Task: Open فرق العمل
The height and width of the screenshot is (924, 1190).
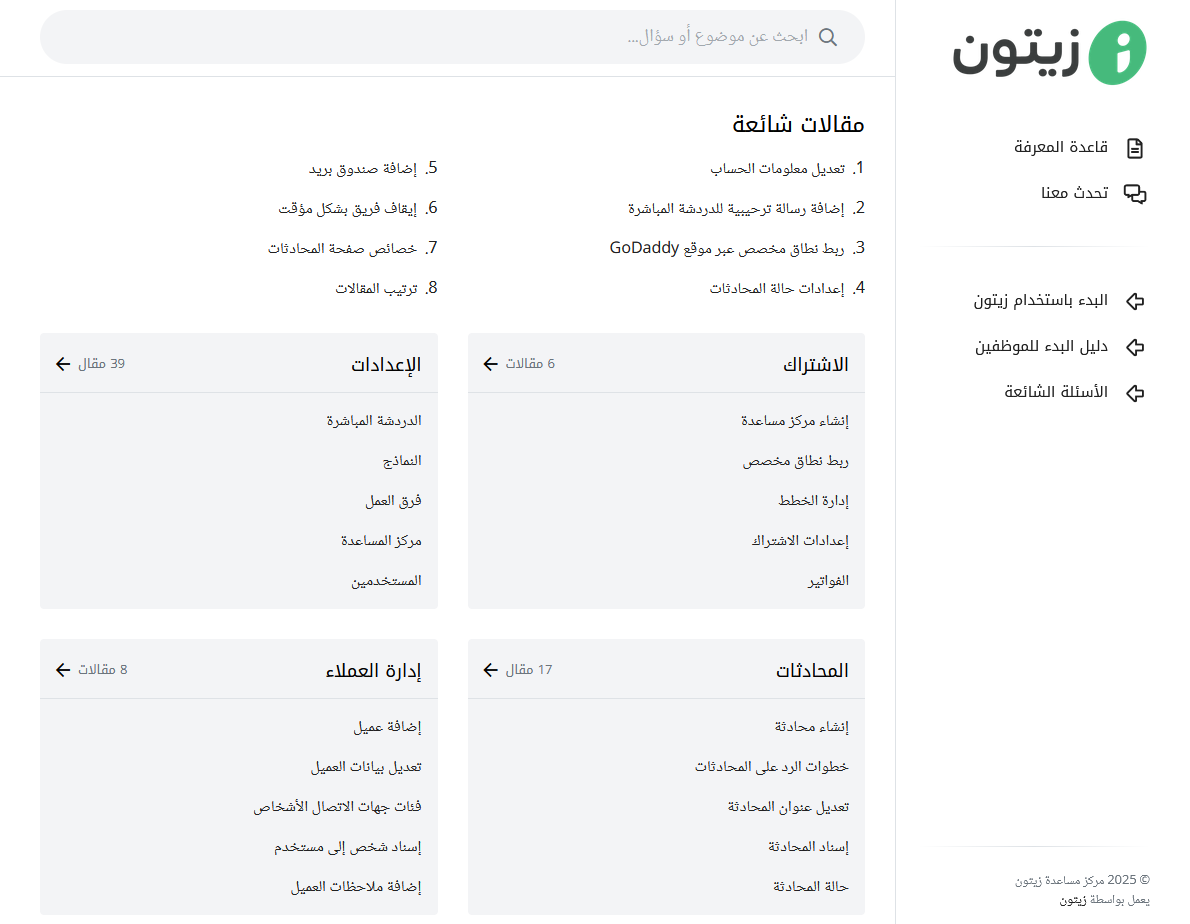Action: tap(393, 501)
